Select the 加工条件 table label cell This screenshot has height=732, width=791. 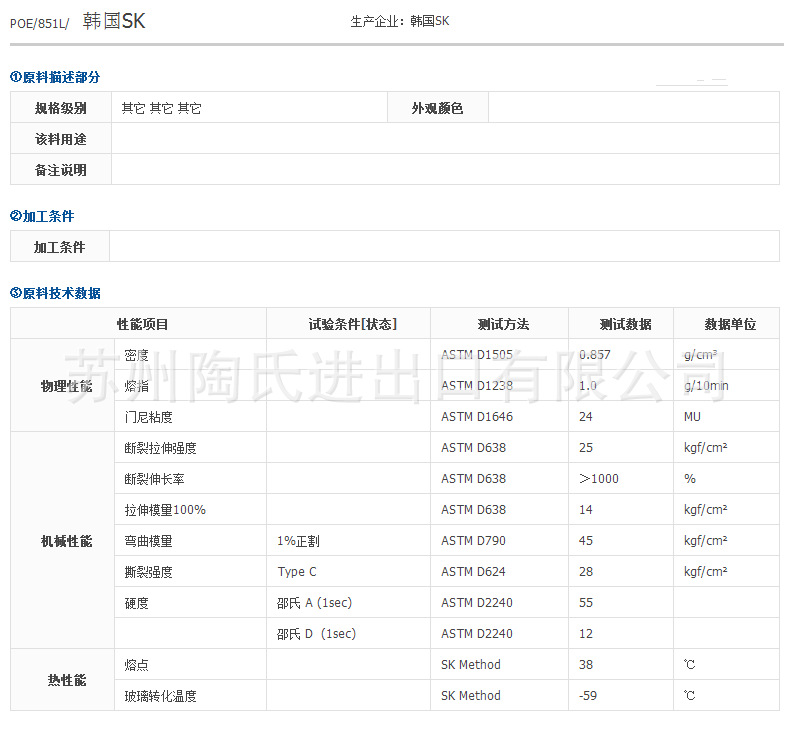[x=60, y=247]
